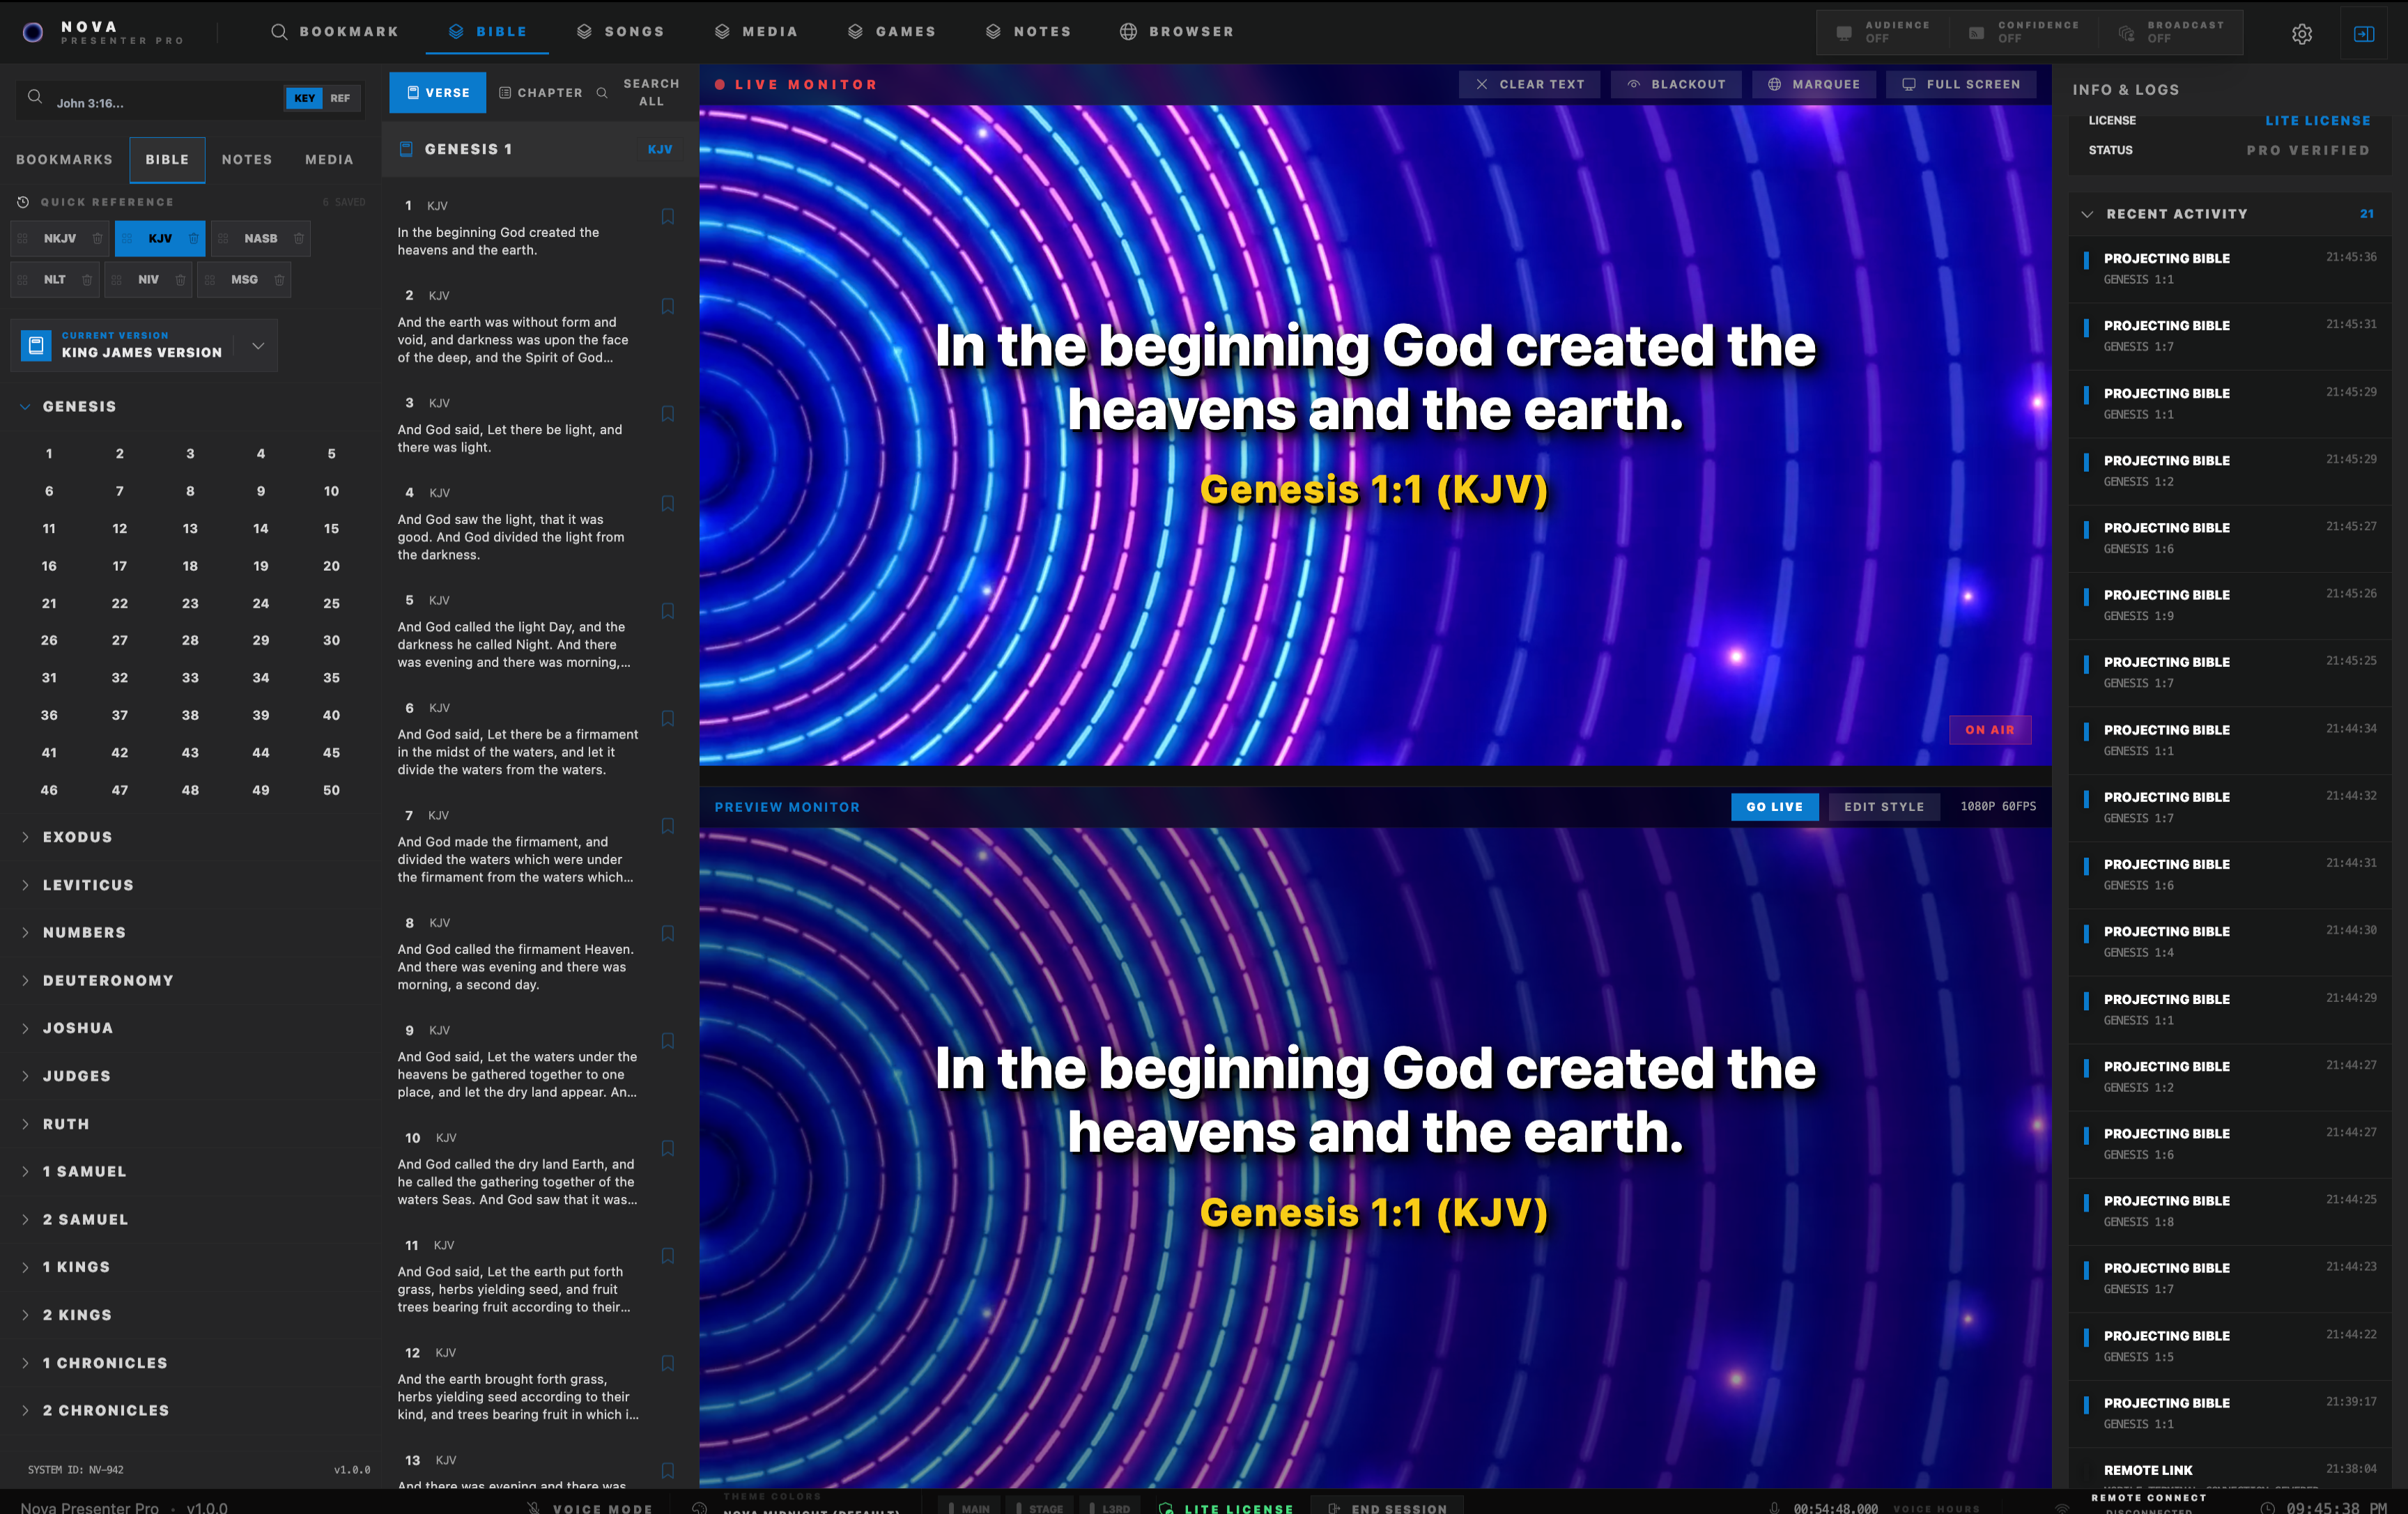The width and height of the screenshot is (2408, 1514).
Task: Switch to the Songs tab
Action: (620, 32)
